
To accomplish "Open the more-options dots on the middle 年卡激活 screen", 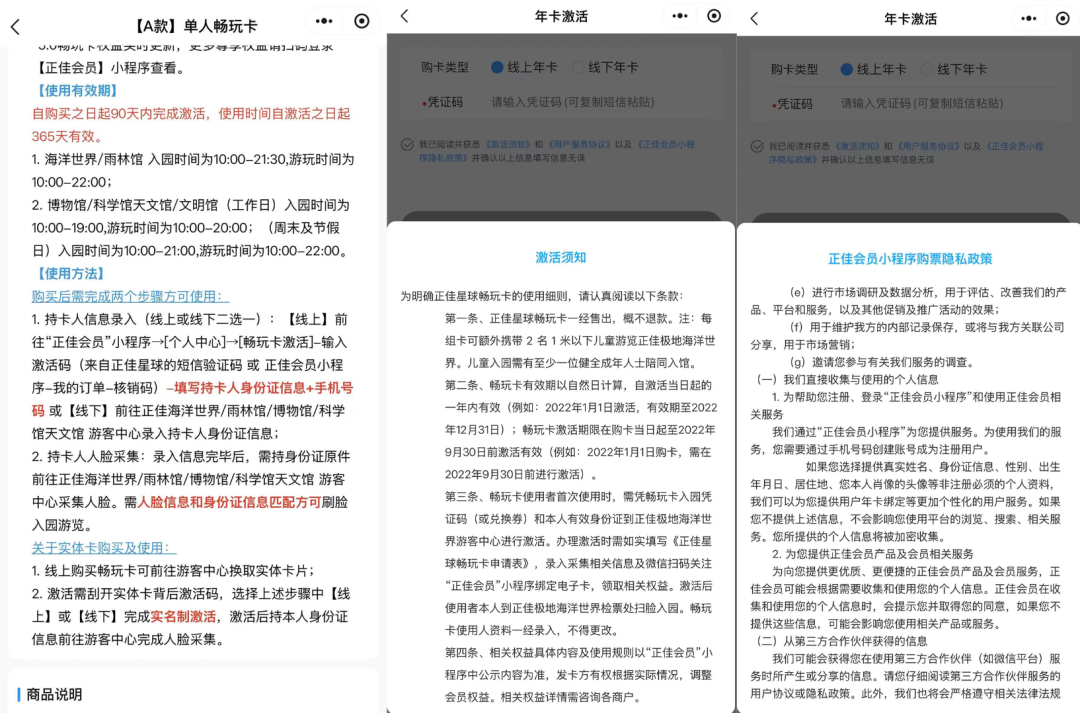I will [680, 16].
